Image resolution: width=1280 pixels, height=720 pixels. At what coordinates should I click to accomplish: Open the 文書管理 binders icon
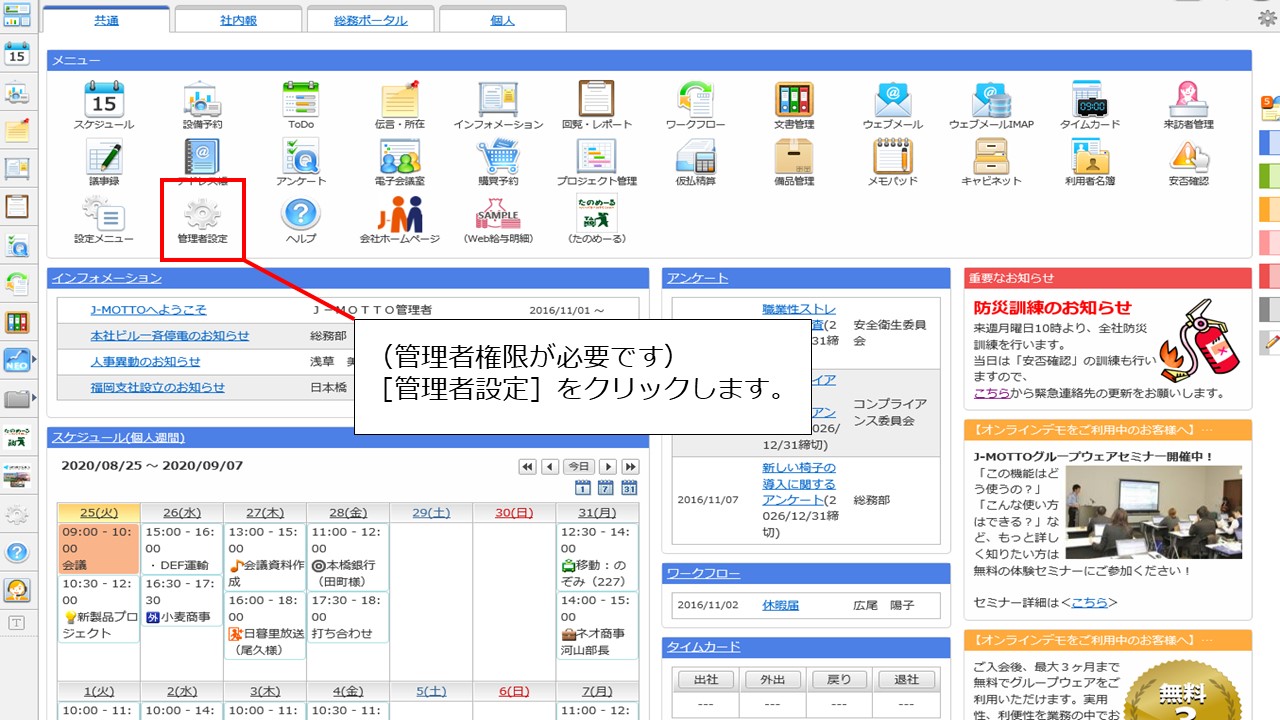point(794,99)
